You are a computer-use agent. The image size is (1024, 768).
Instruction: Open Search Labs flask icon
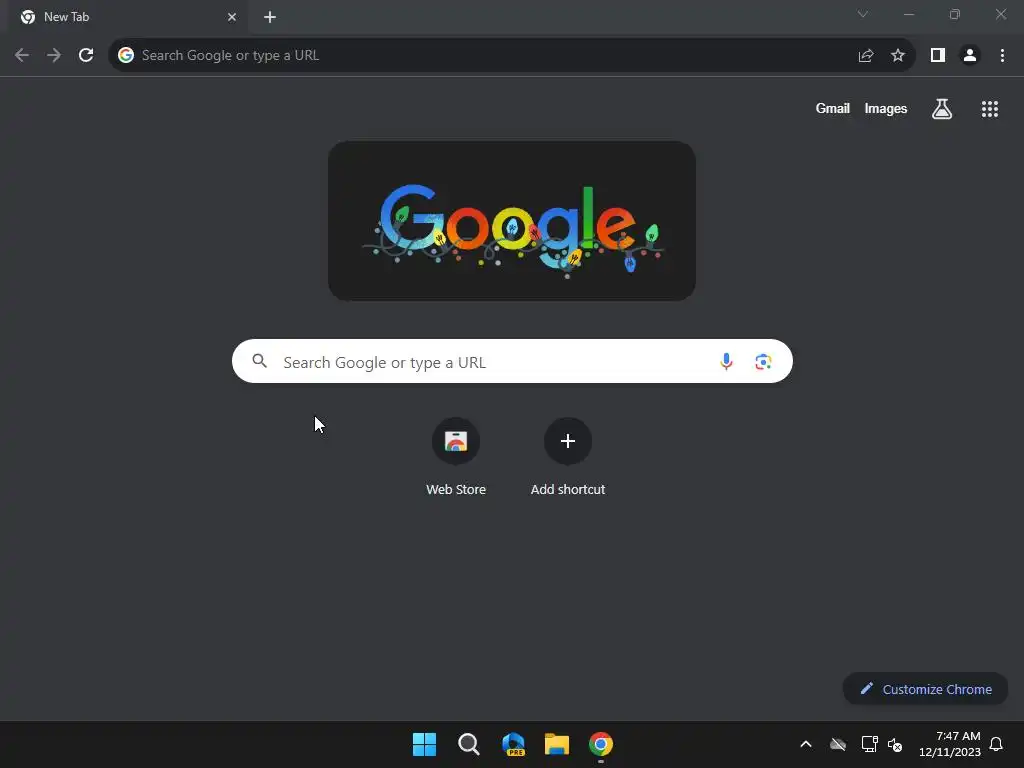942,109
